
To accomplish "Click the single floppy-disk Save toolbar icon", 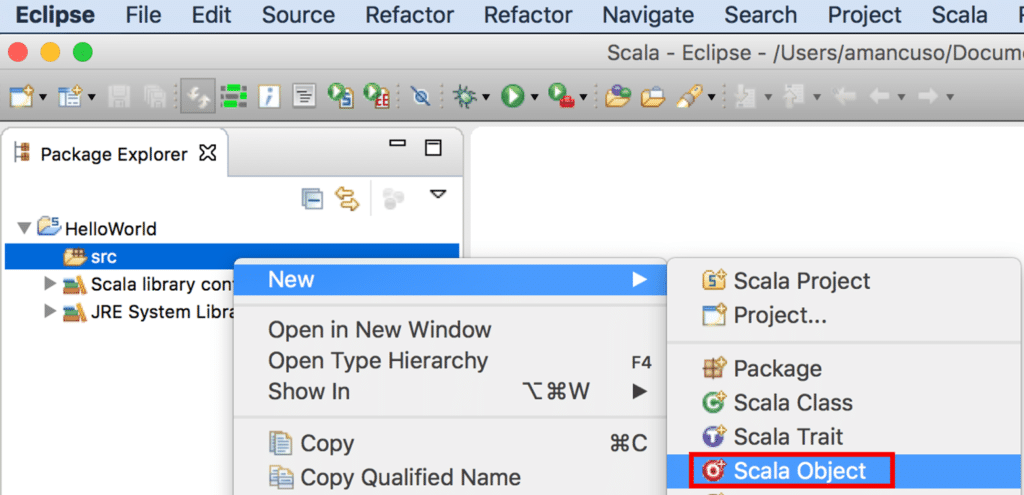I will (119, 97).
